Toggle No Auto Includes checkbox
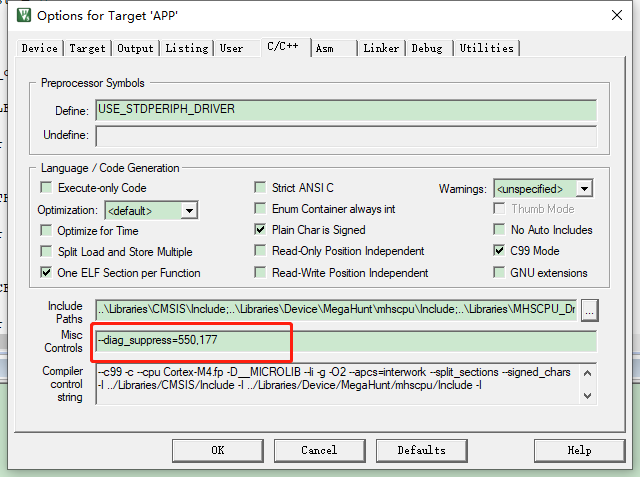The height and width of the screenshot is (477, 640). point(499,229)
